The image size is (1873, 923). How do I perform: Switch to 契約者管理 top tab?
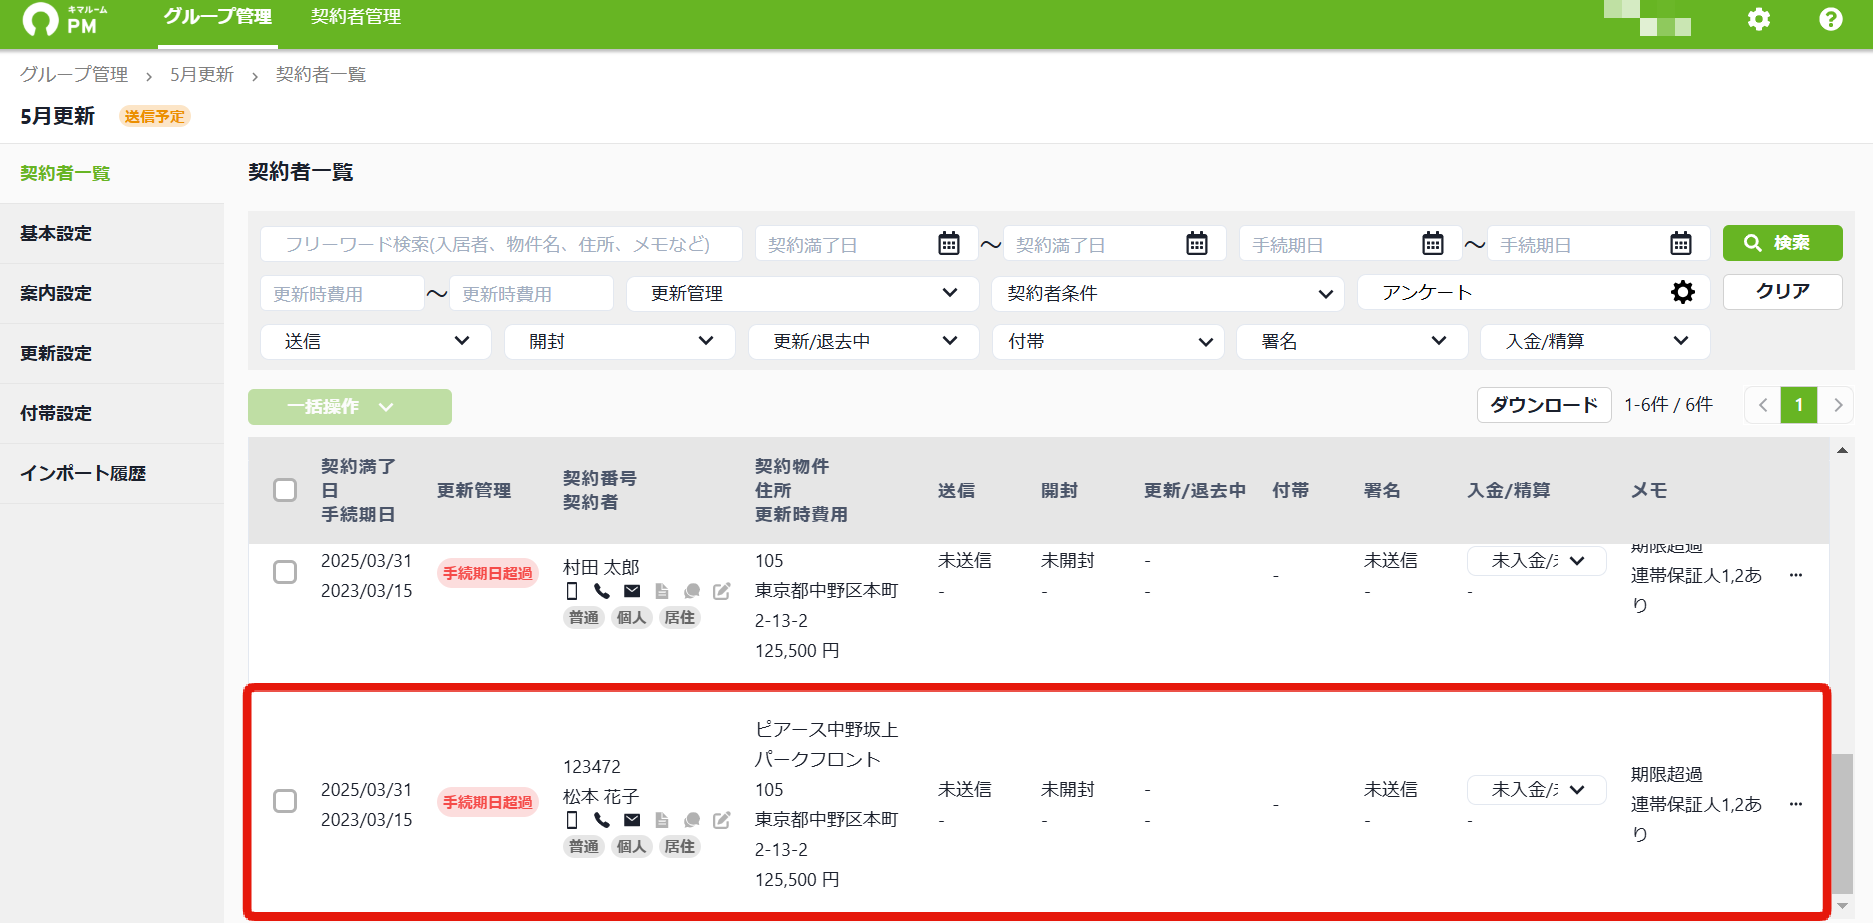pos(356,17)
